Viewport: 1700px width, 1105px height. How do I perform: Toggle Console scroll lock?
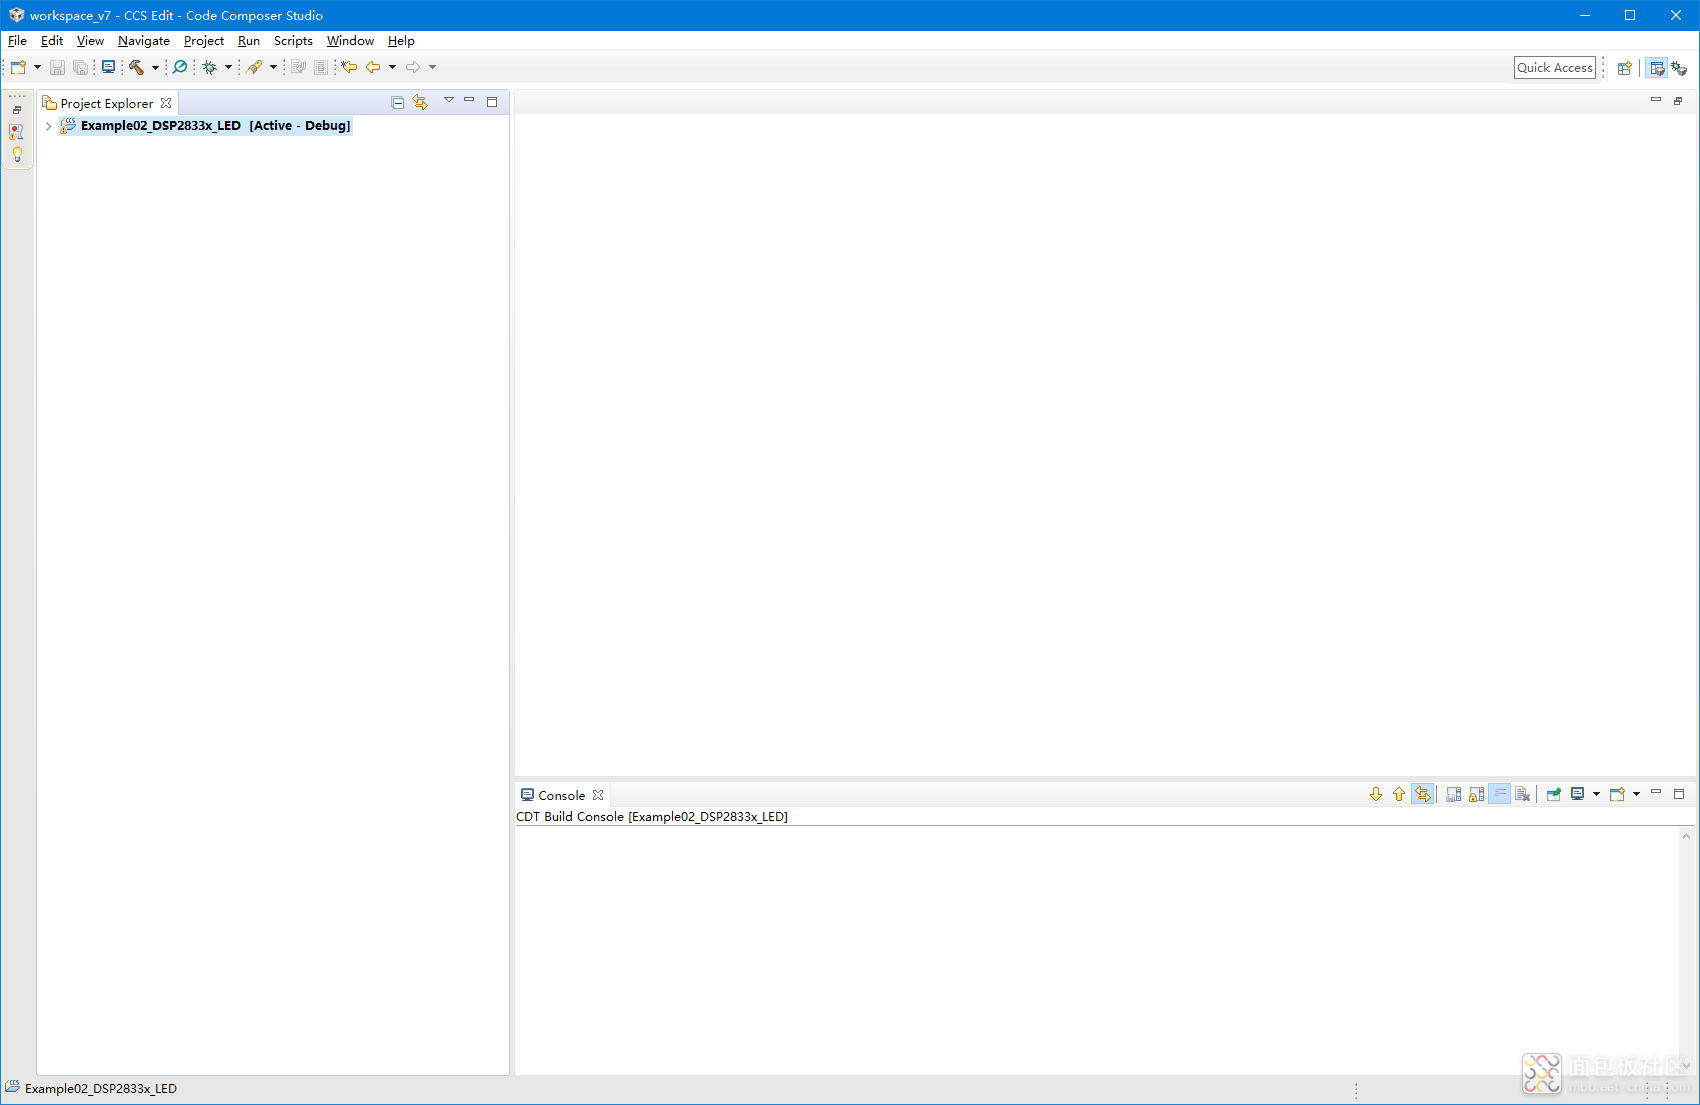[1477, 794]
